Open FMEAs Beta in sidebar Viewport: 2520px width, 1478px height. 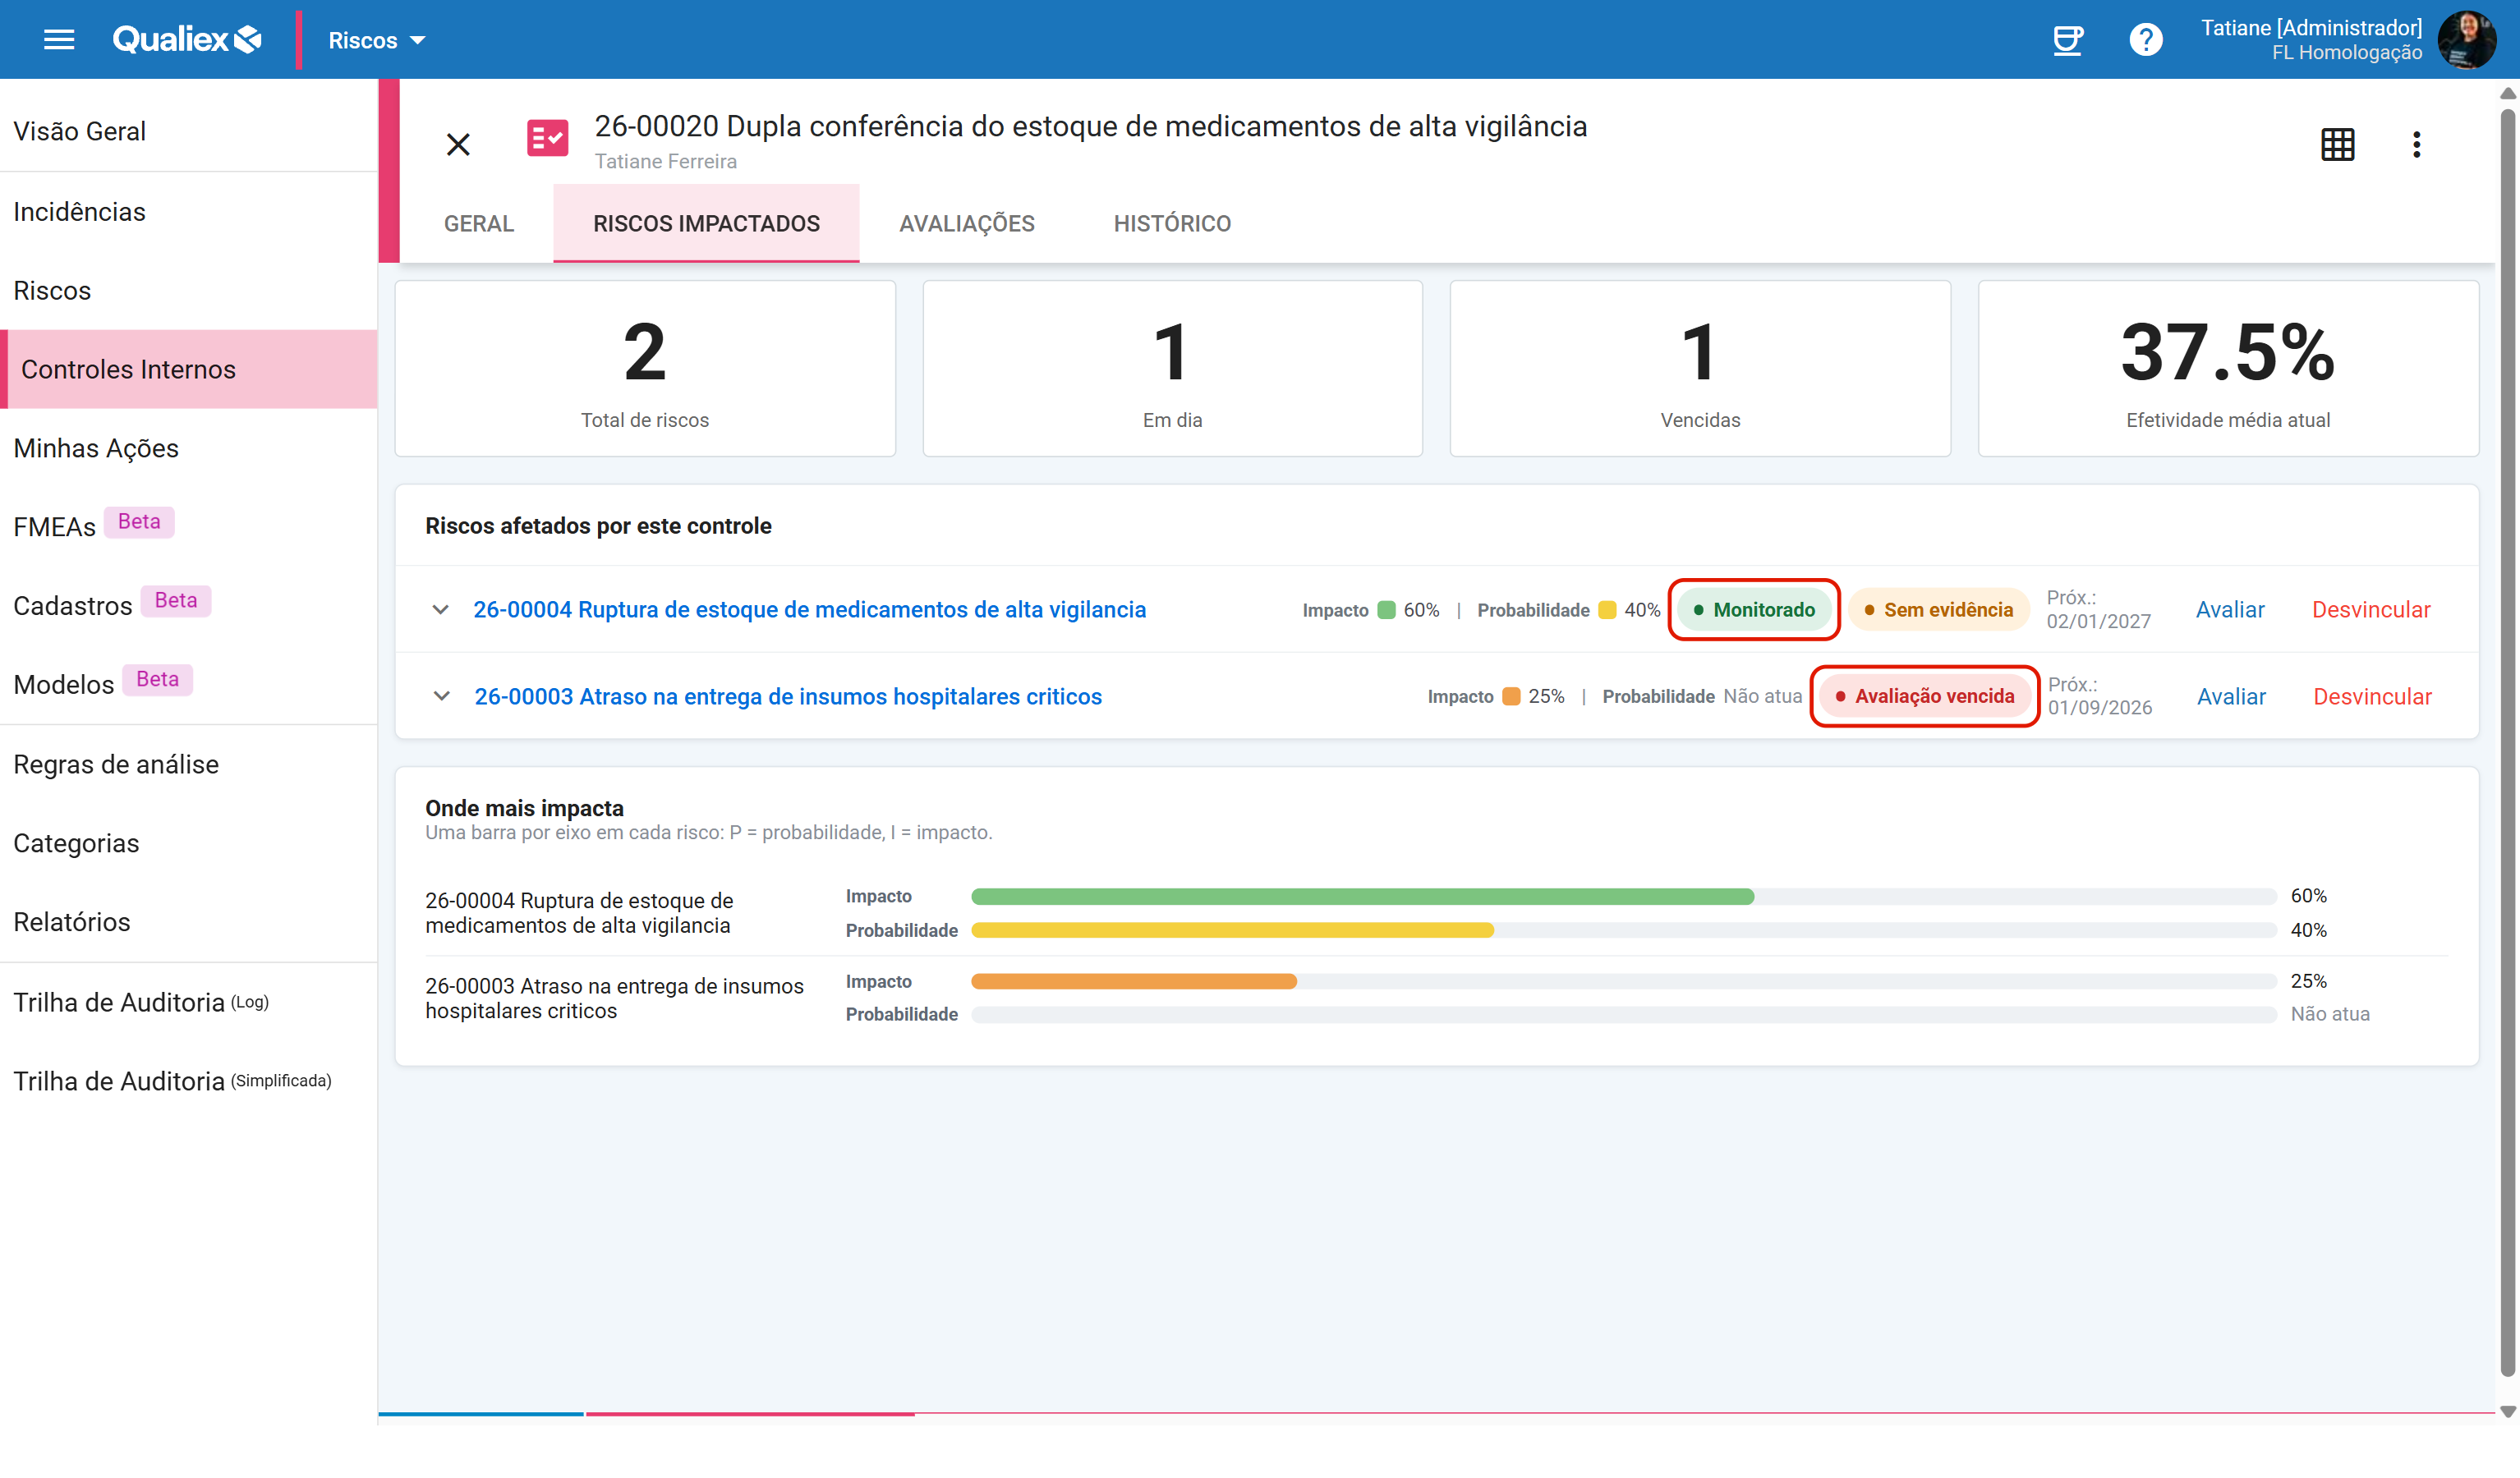(x=188, y=527)
